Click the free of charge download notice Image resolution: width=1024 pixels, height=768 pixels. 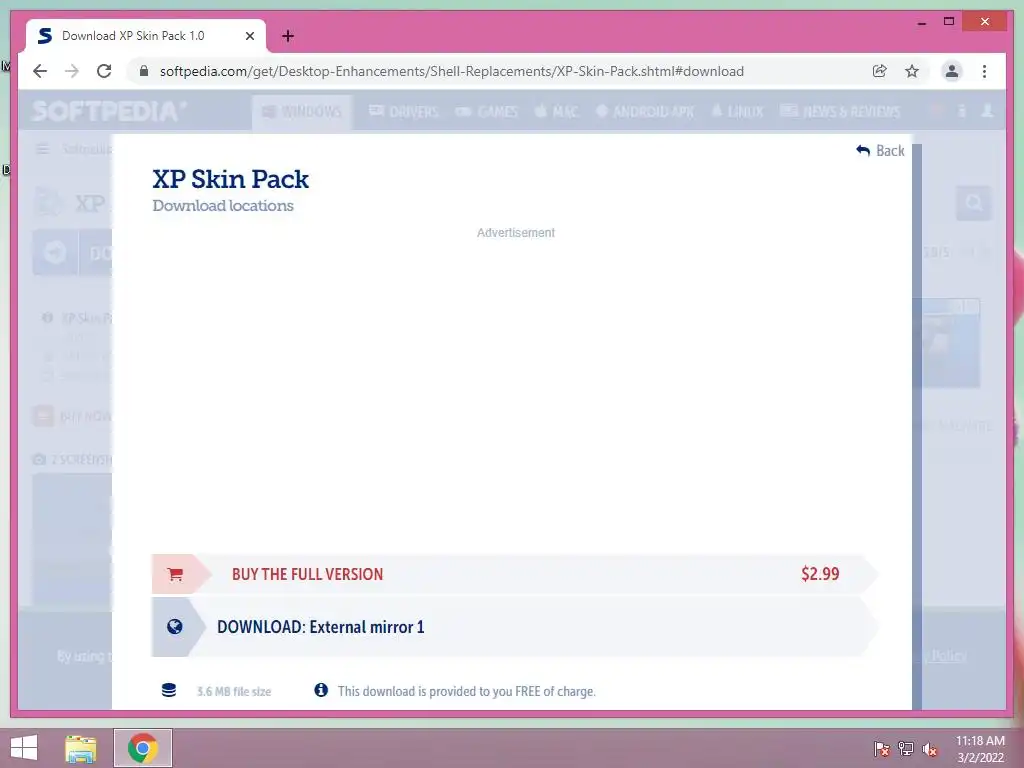tap(466, 691)
